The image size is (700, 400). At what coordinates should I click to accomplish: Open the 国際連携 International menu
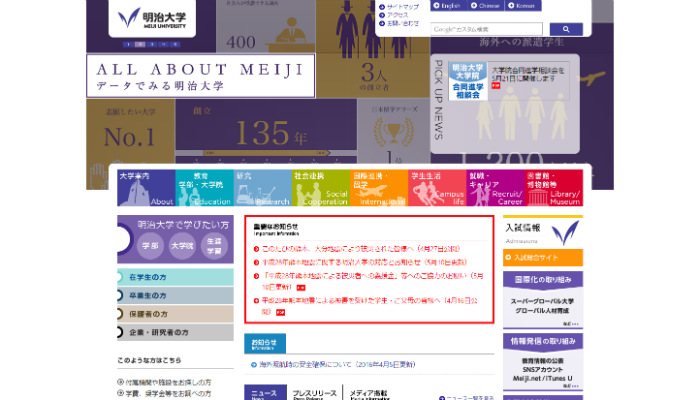[379, 188]
